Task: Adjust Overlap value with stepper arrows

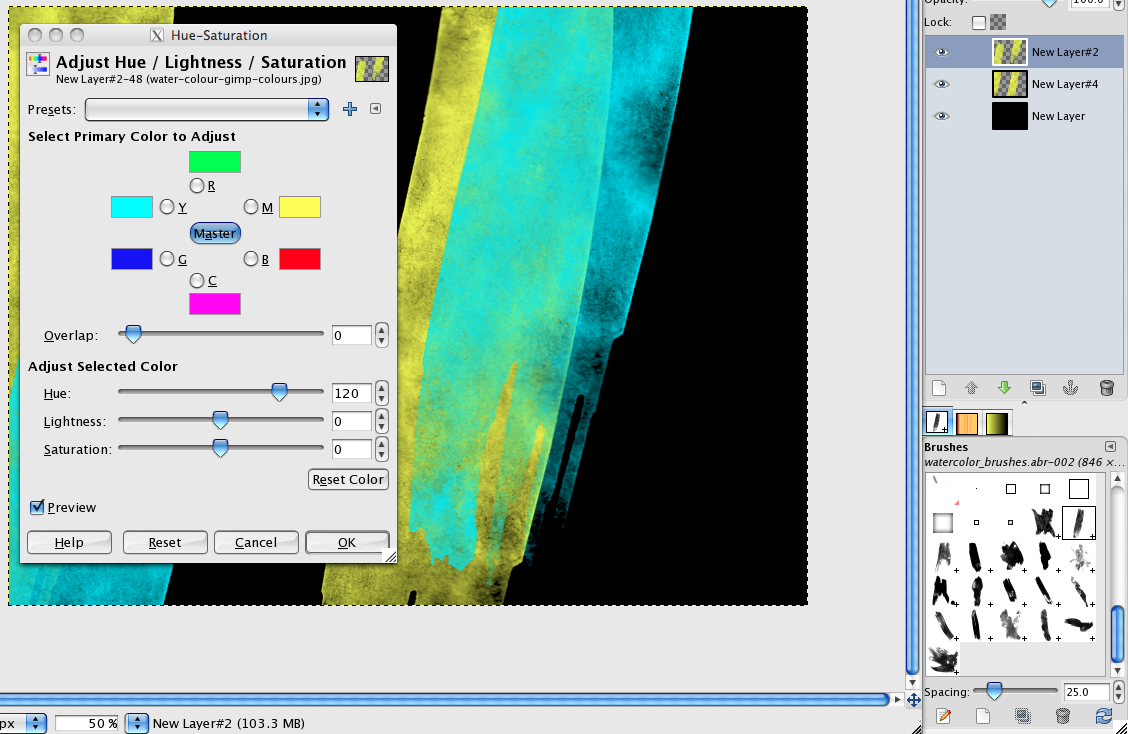Action: (381, 335)
